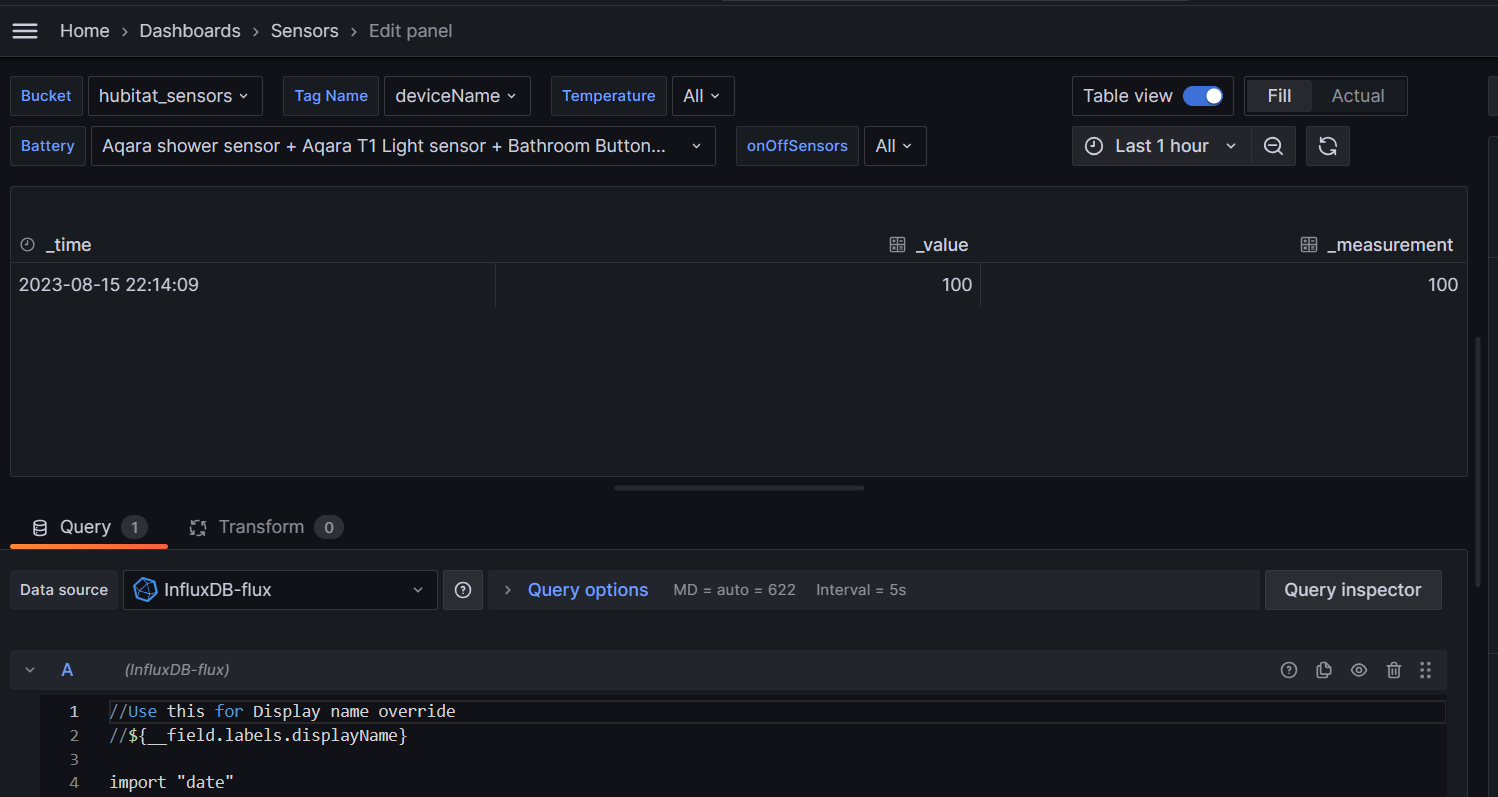Switch to the Query tab
This screenshot has height=797, width=1498.
click(x=89, y=527)
